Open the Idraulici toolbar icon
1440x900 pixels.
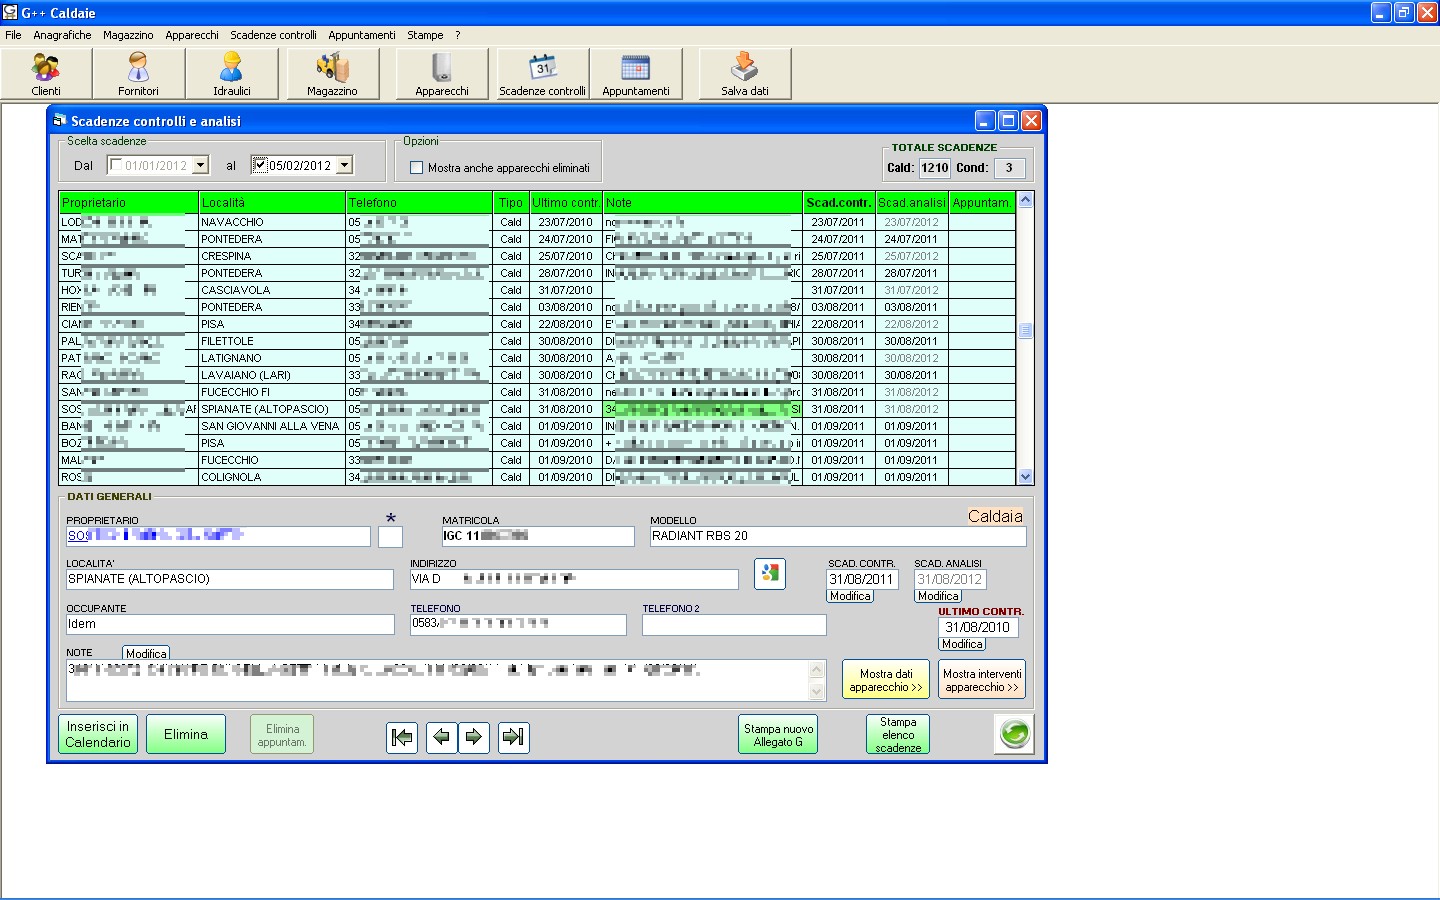coord(231,74)
